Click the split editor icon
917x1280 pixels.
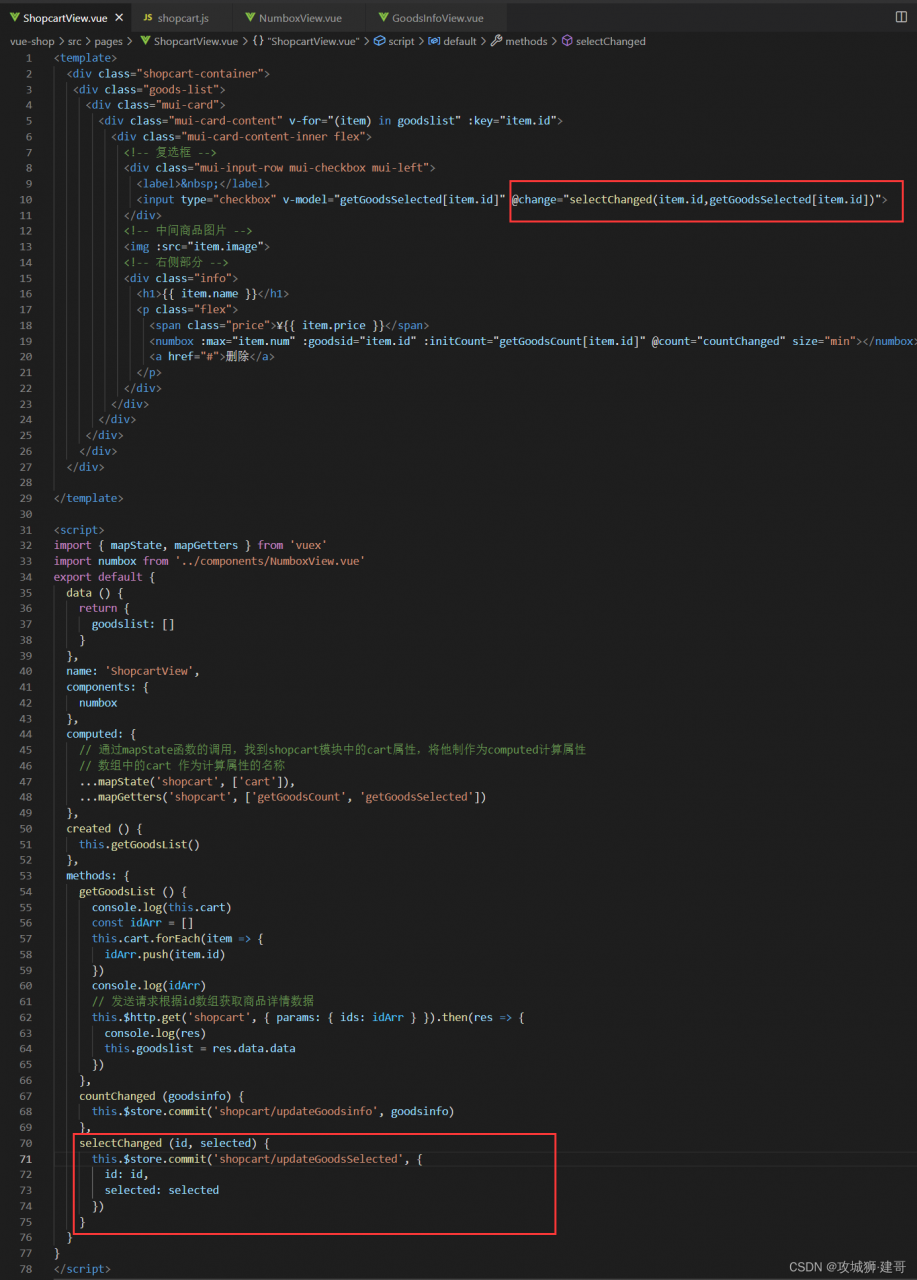901,17
